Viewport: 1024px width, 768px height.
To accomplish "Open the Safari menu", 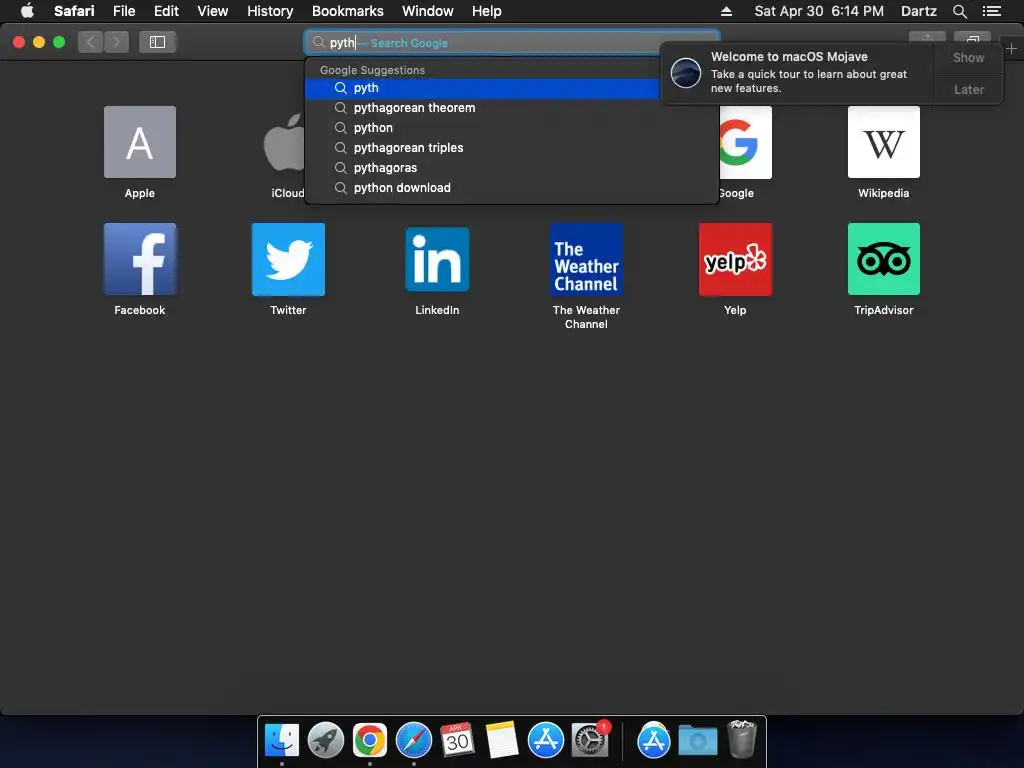I will [x=74, y=11].
